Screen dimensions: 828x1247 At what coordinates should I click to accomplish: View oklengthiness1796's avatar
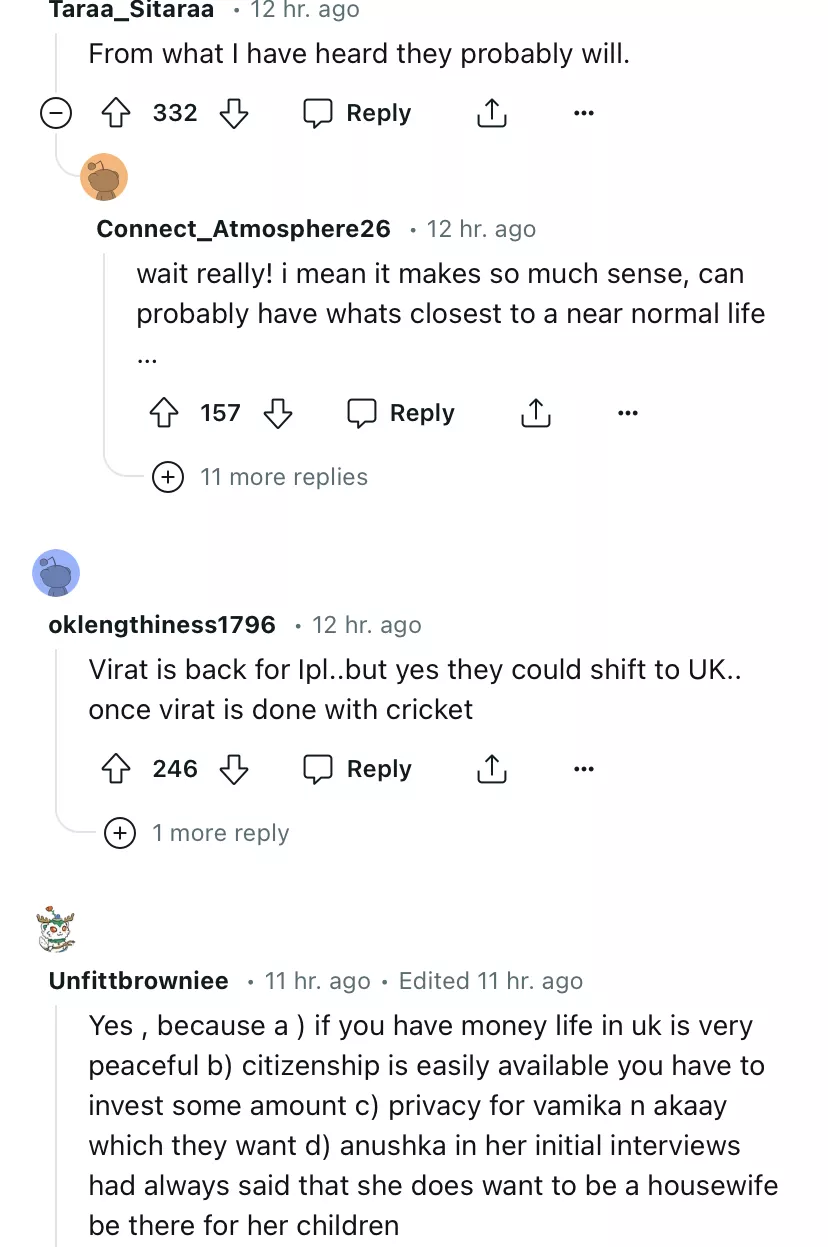56,573
